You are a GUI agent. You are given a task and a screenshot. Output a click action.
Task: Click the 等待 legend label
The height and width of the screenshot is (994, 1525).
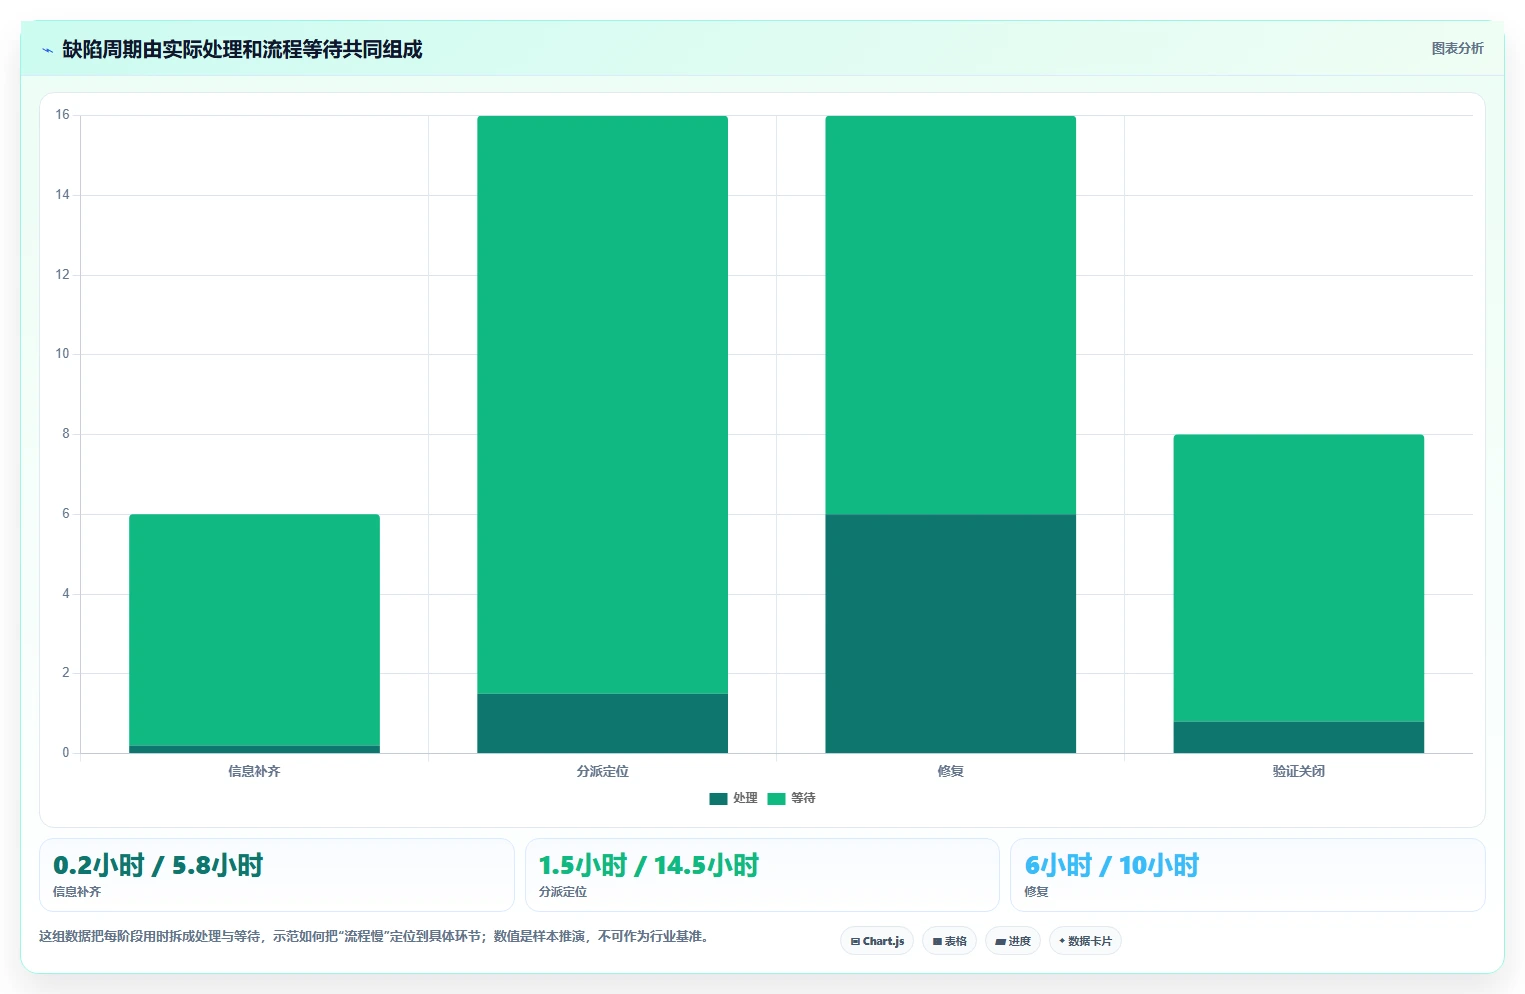pyautogui.click(x=803, y=798)
